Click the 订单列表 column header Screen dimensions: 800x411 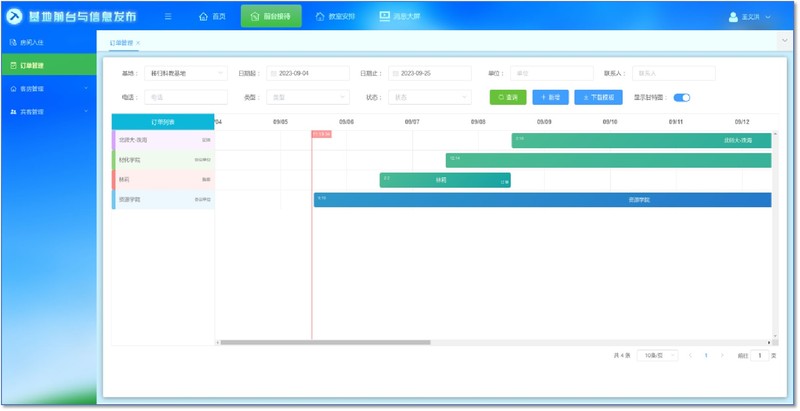(163, 122)
